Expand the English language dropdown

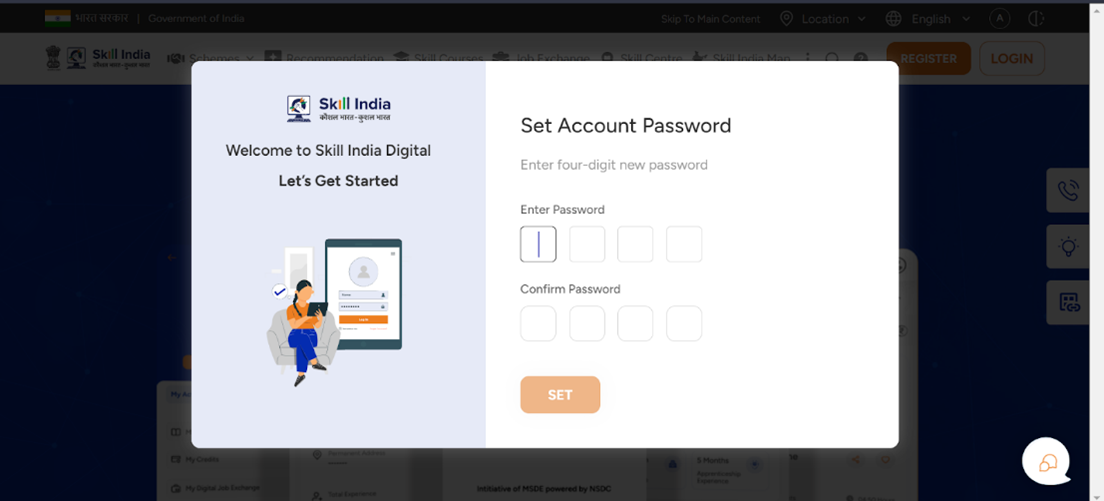(928, 19)
